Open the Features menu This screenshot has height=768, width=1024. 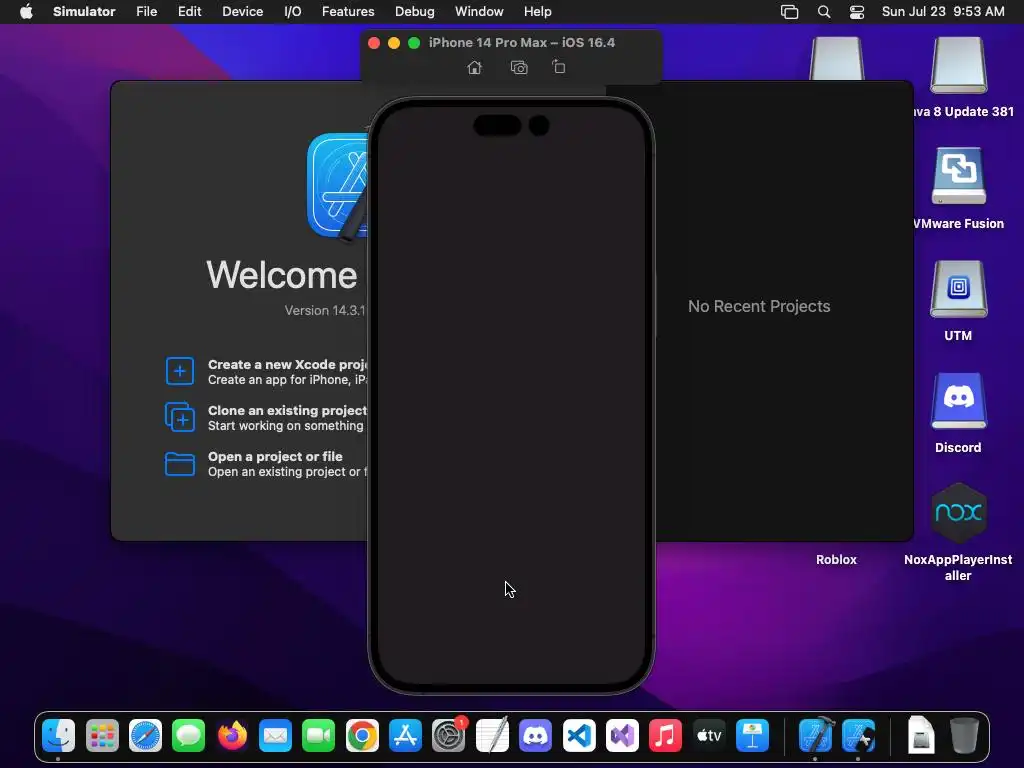click(348, 12)
